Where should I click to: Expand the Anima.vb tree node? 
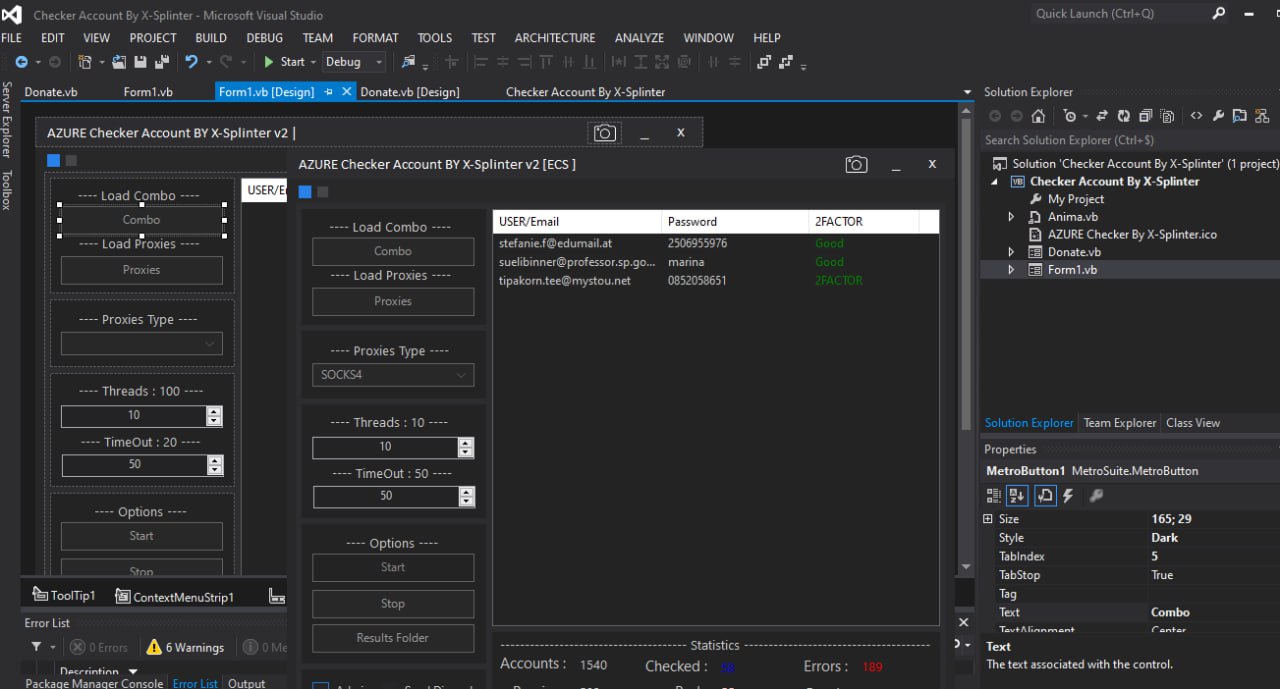(1011, 216)
